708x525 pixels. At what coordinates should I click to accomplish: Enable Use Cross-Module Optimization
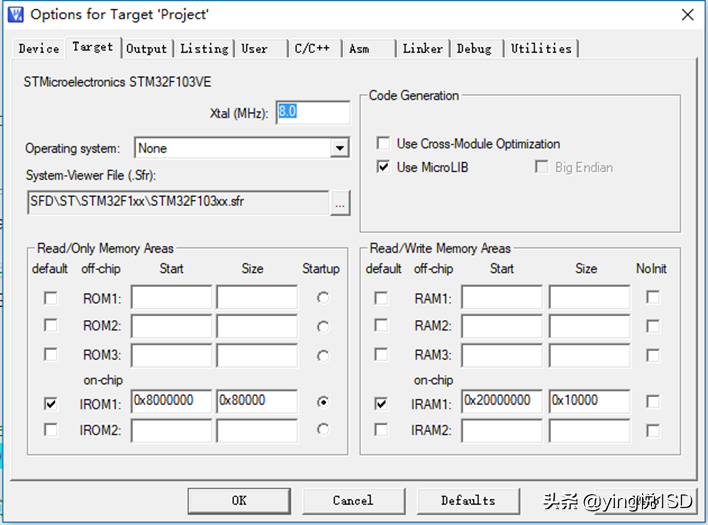coord(383,144)
